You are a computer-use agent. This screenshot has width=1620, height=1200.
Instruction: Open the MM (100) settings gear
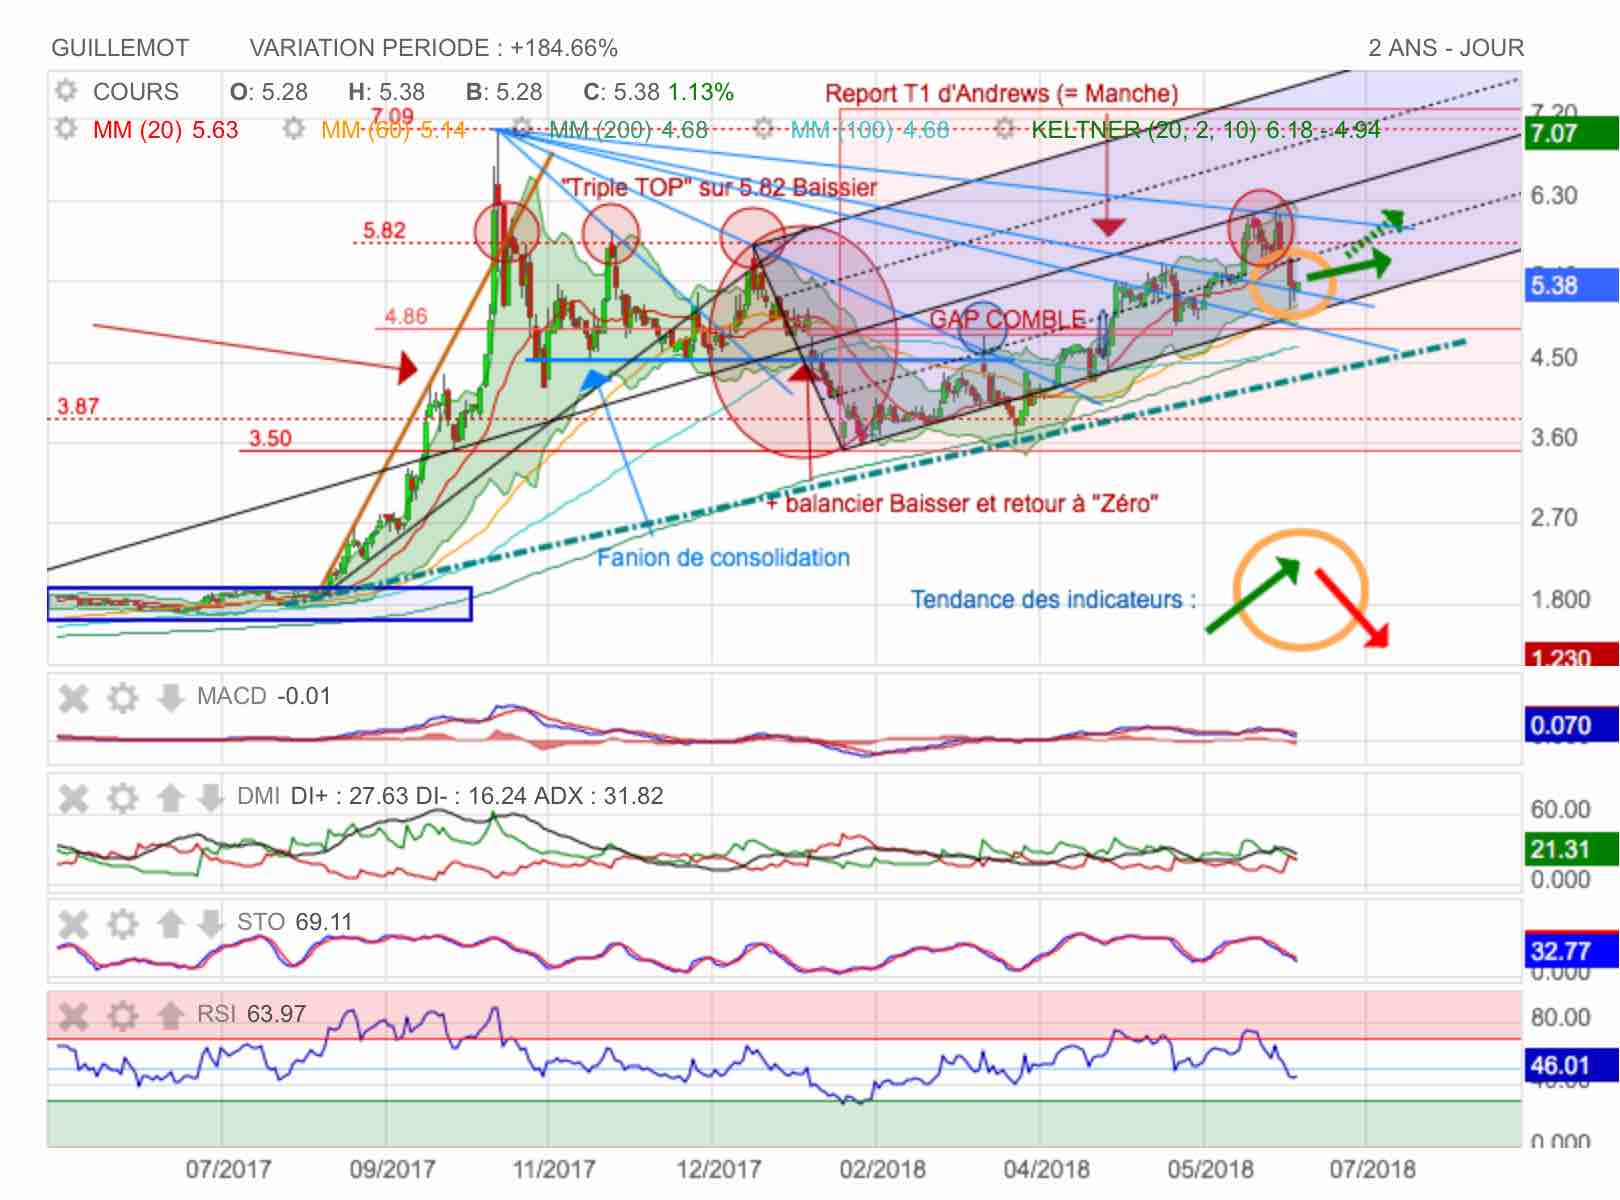click(x=763, y=129)
